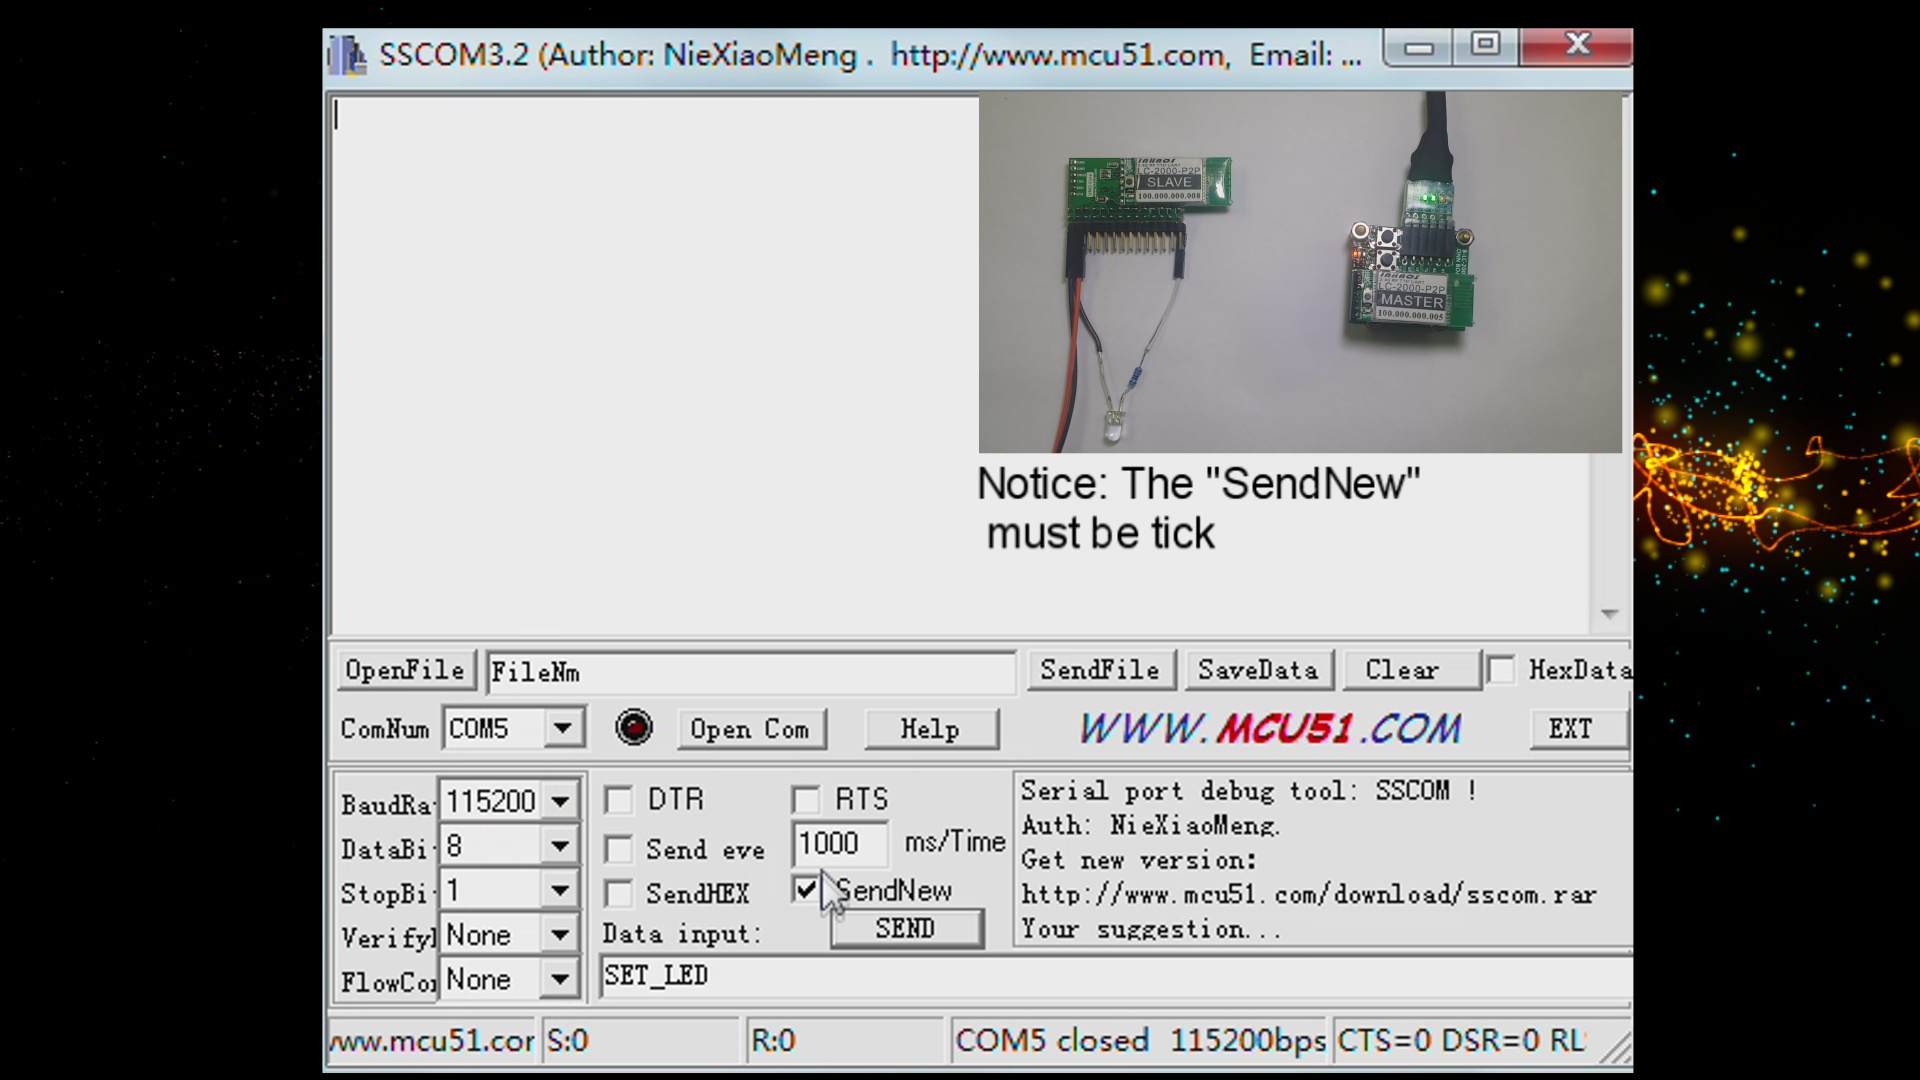Viewport: 1920px width, 1080px height.
Task: Click the SendFile icon button
Action: tap(1098, 670)
